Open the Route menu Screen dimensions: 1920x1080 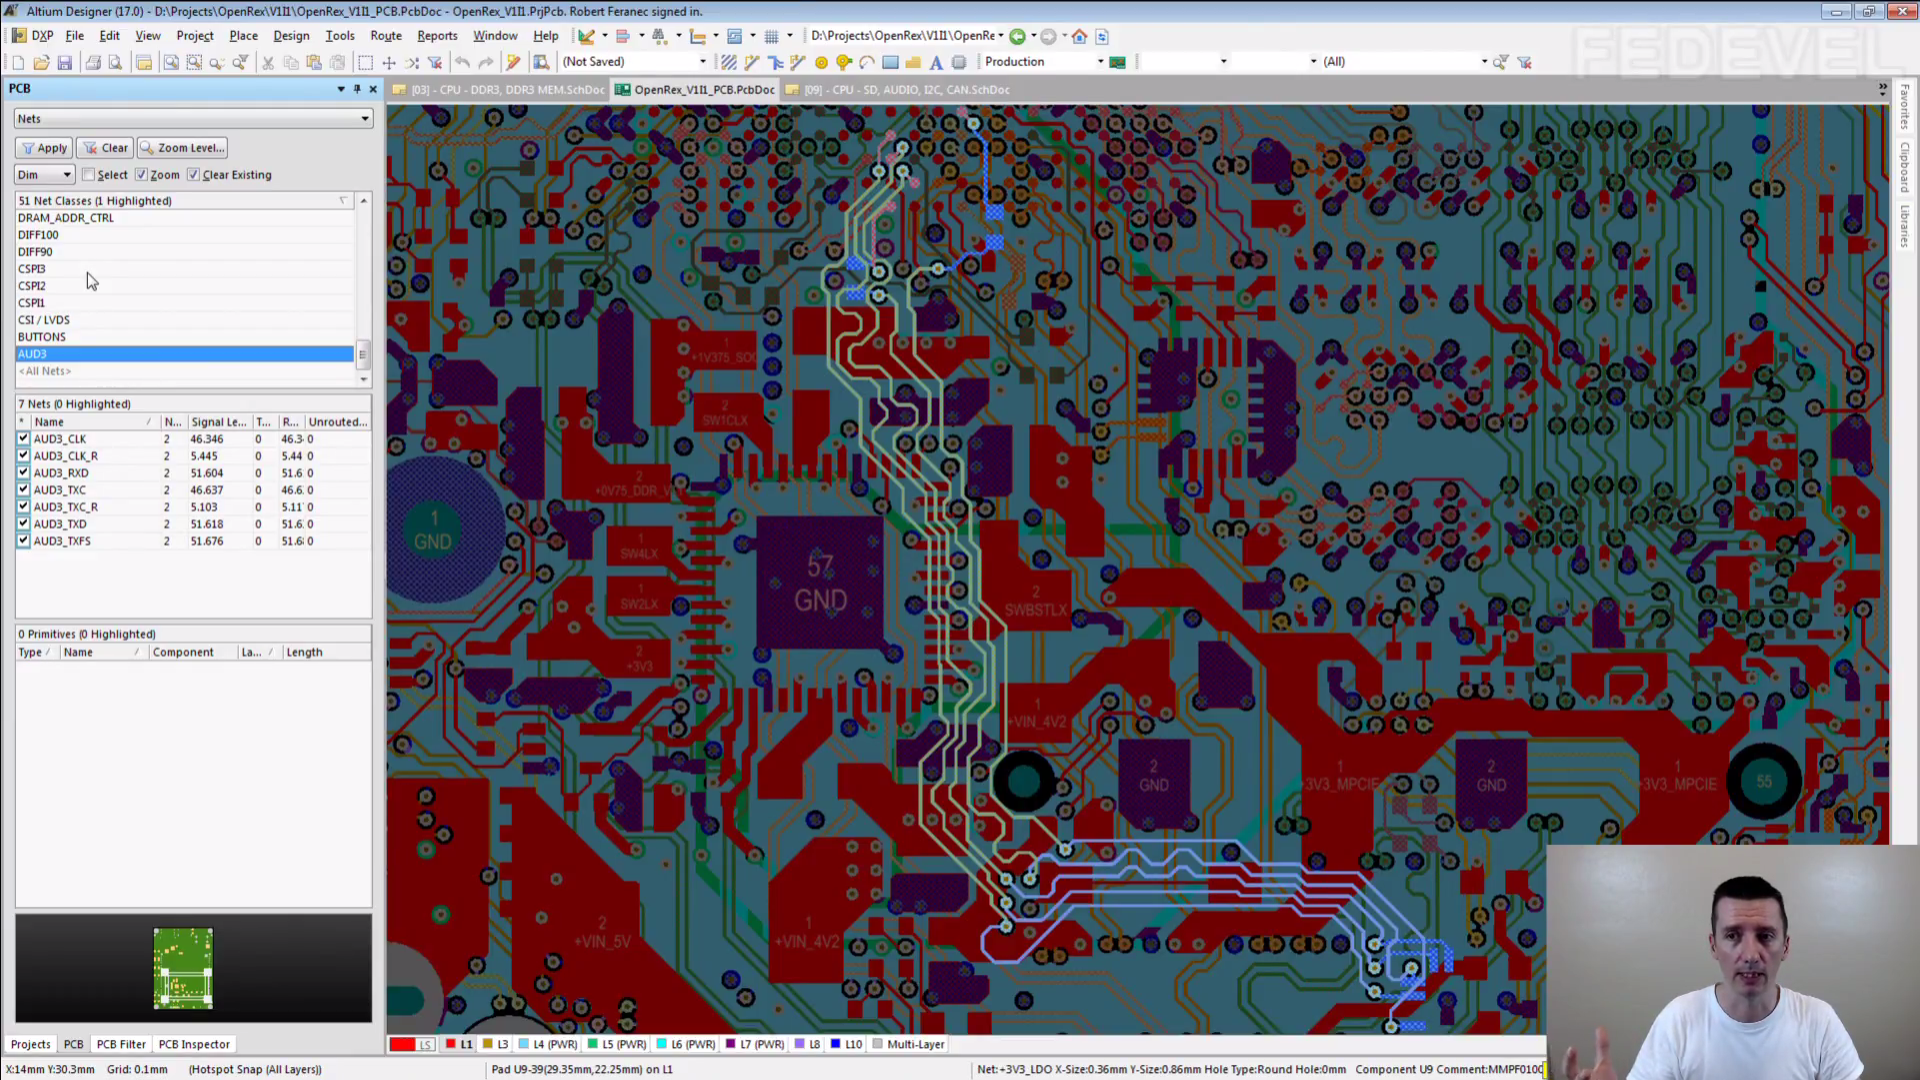(385, 36)
